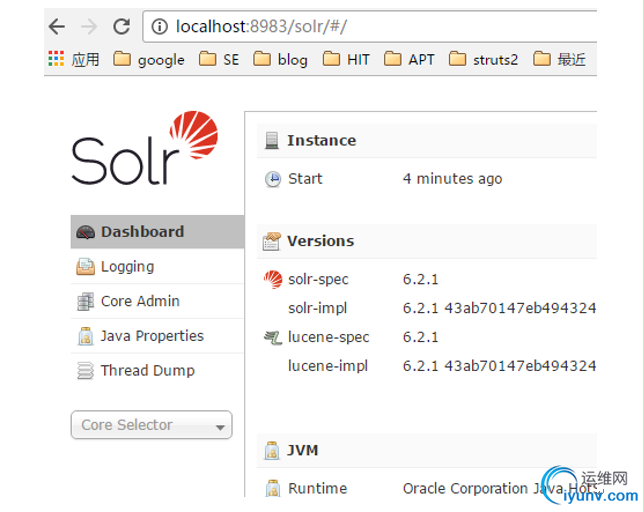
Task: Click the '4 minutes ago' start value
Action: coord(453,179)
